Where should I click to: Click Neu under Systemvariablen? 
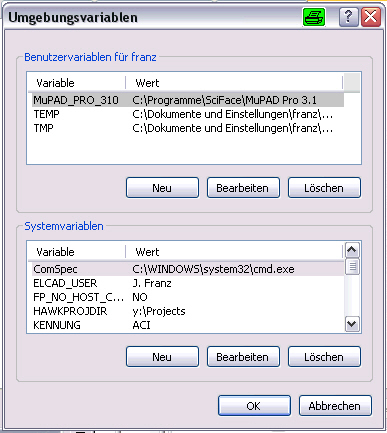162,357
